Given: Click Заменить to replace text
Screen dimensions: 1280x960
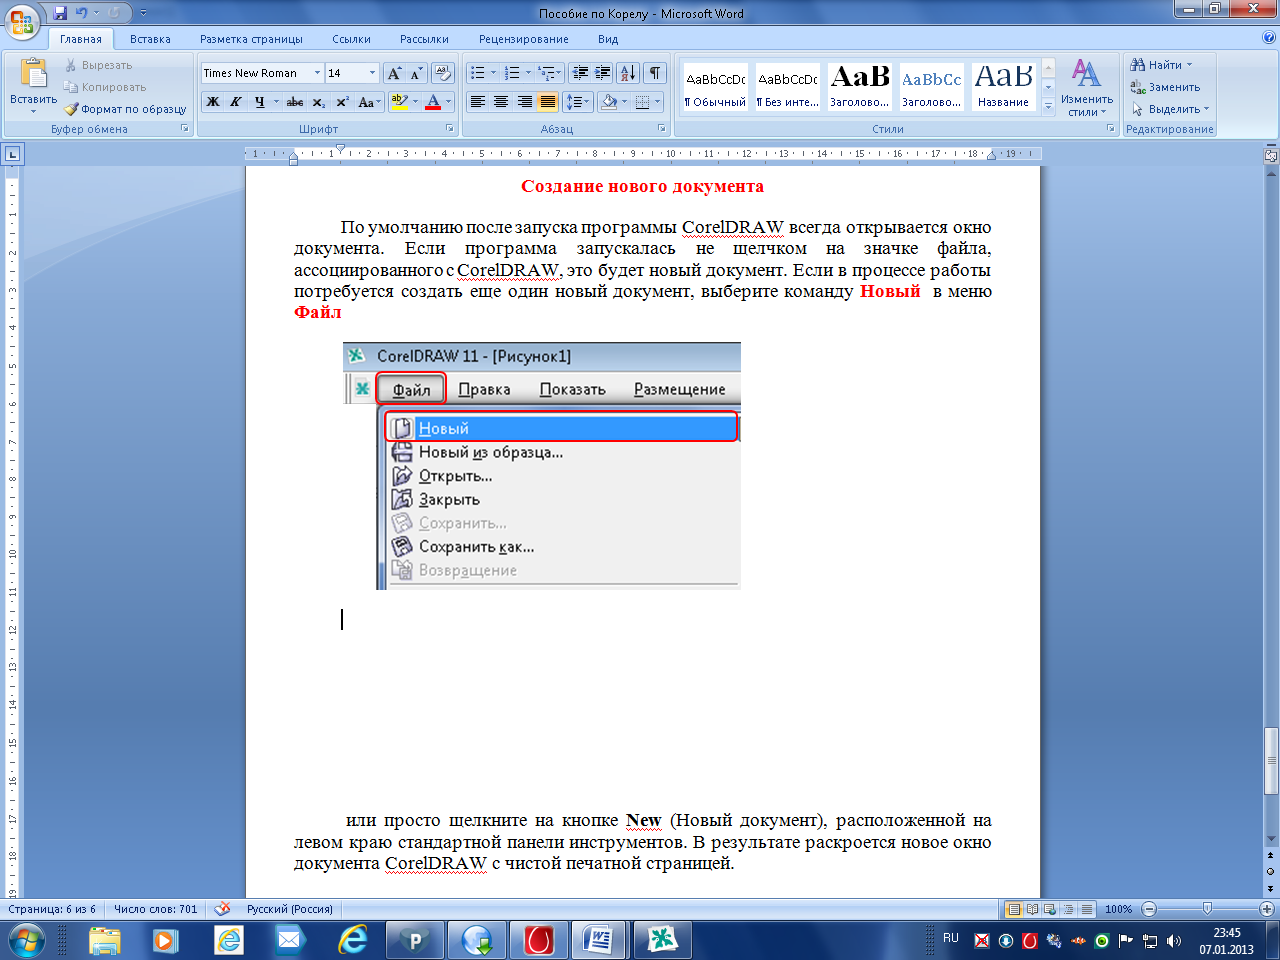Looking at the screenshot, I should point(1166,87).
